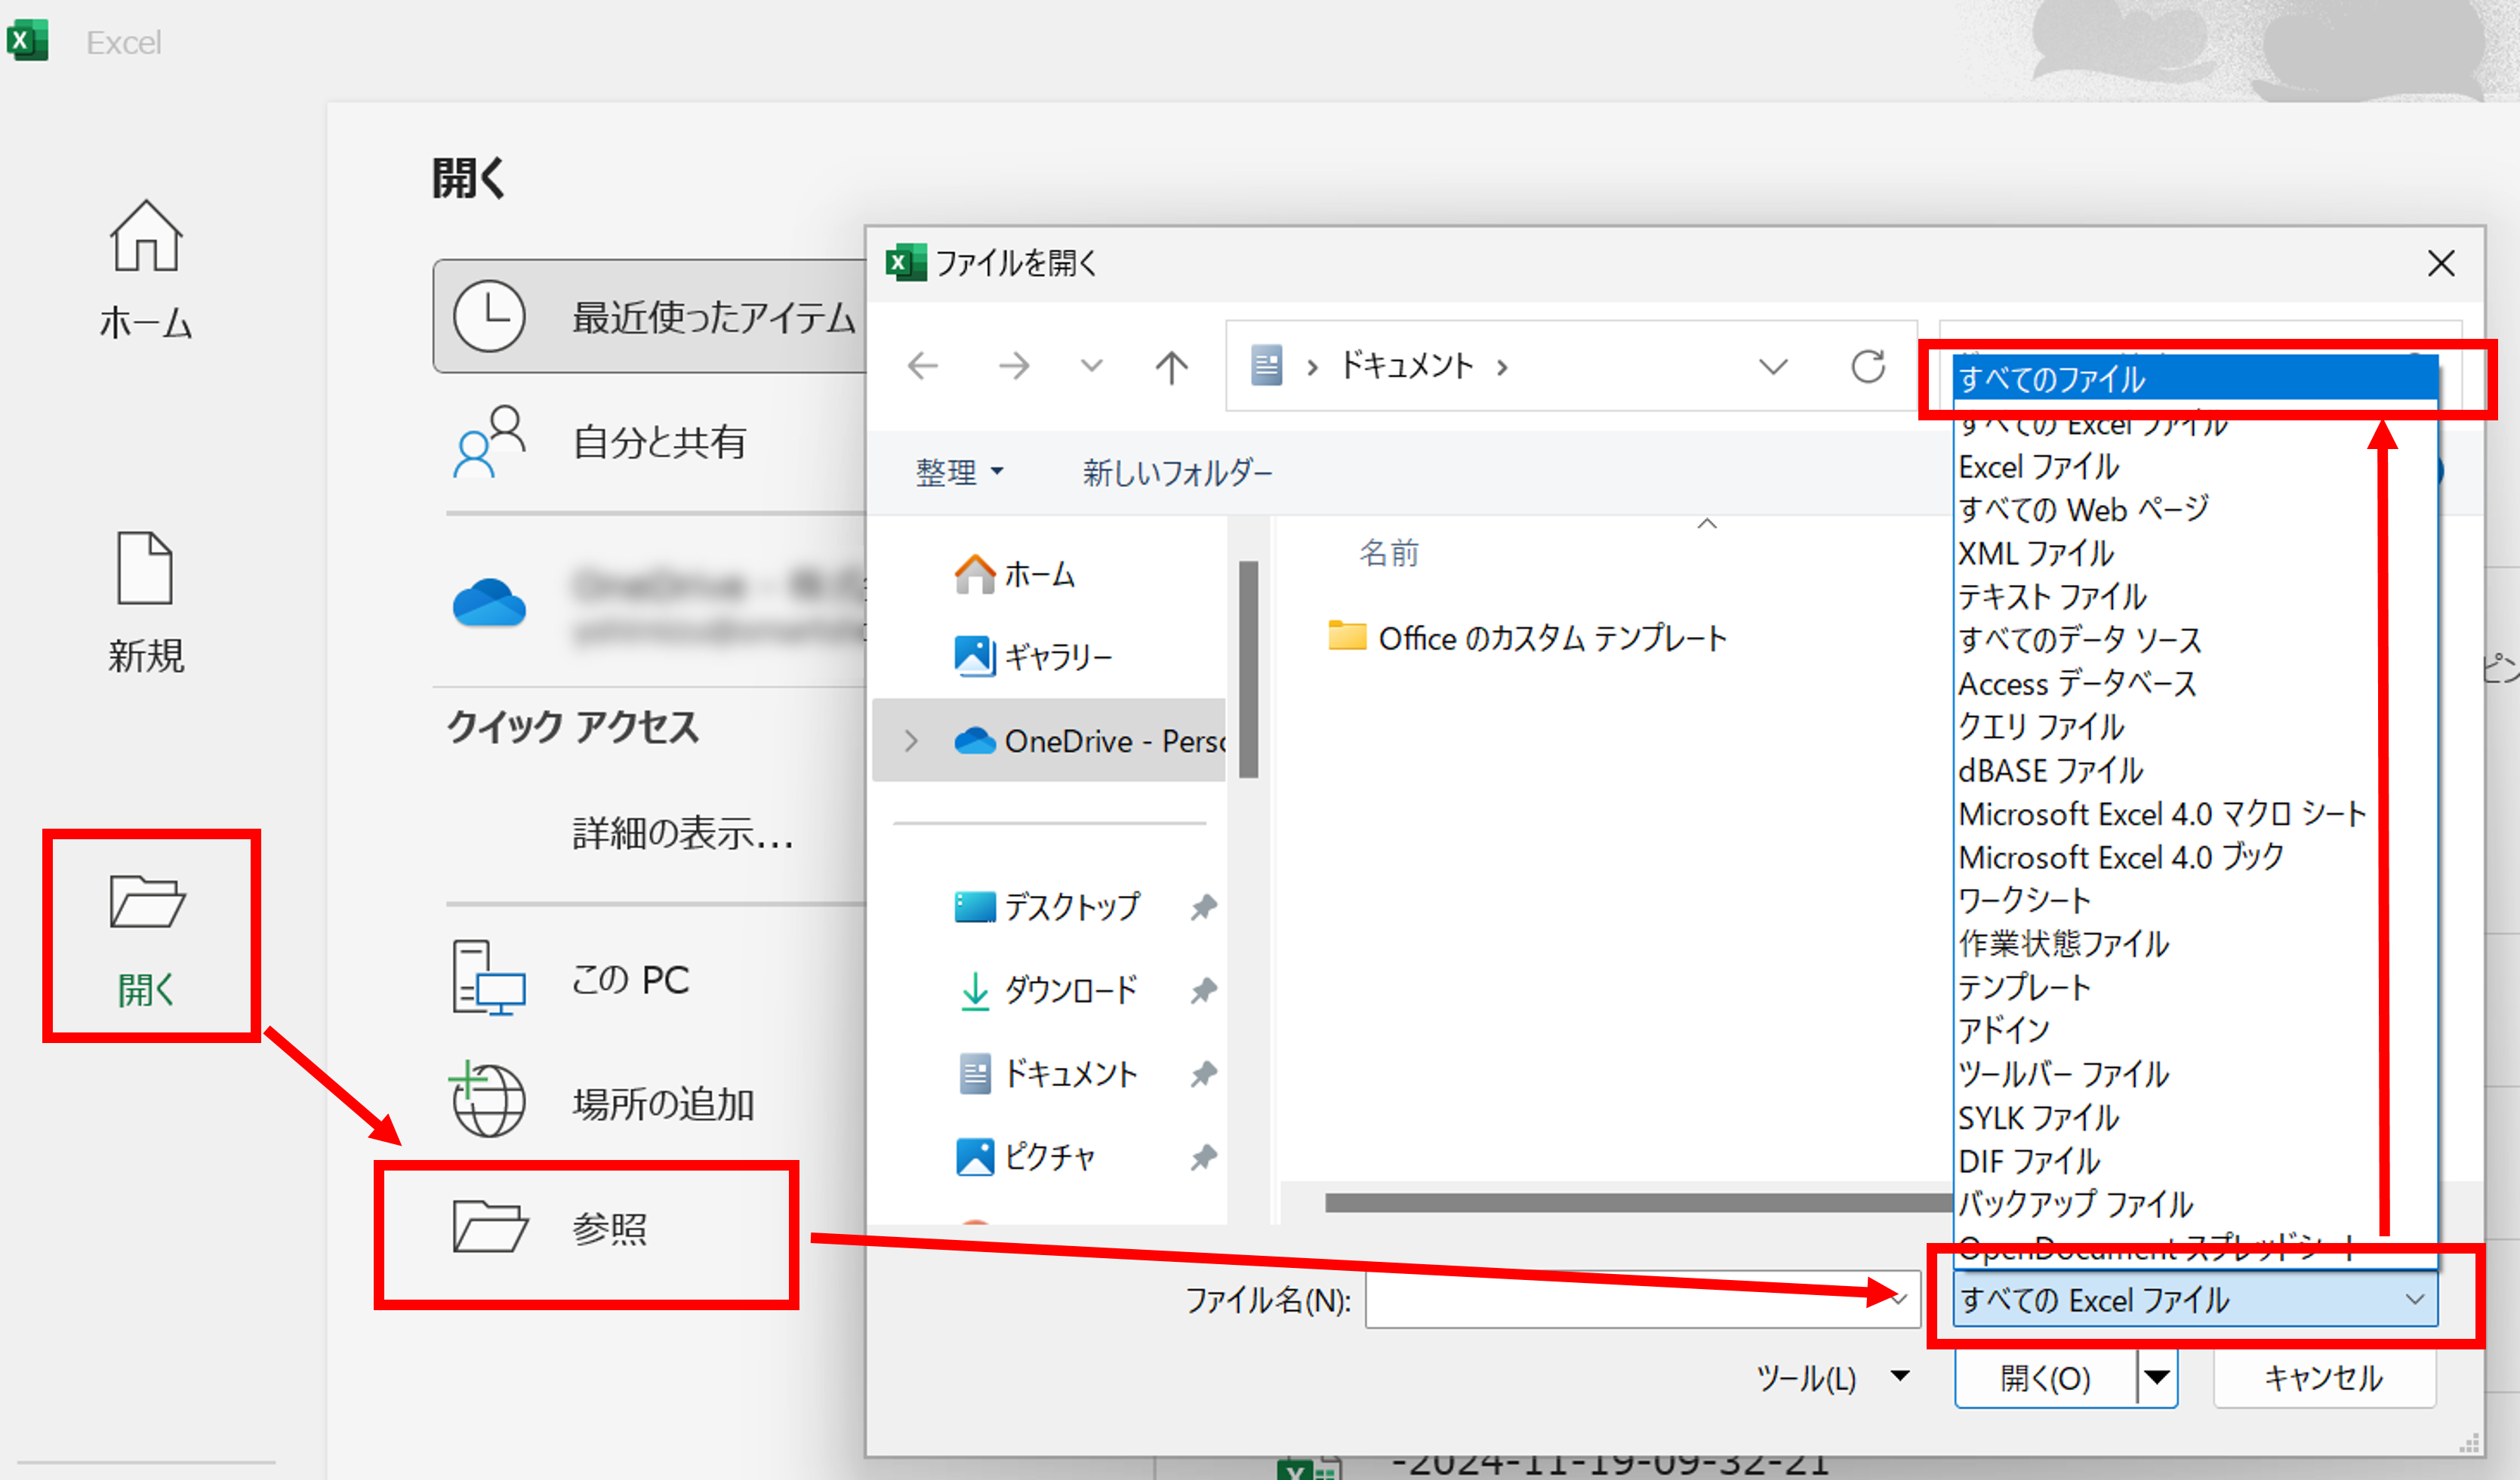This screenshot has height=1480, width=2520.
Task: Click pin icon next to ダウンロード
Action: pos(1203,990)
